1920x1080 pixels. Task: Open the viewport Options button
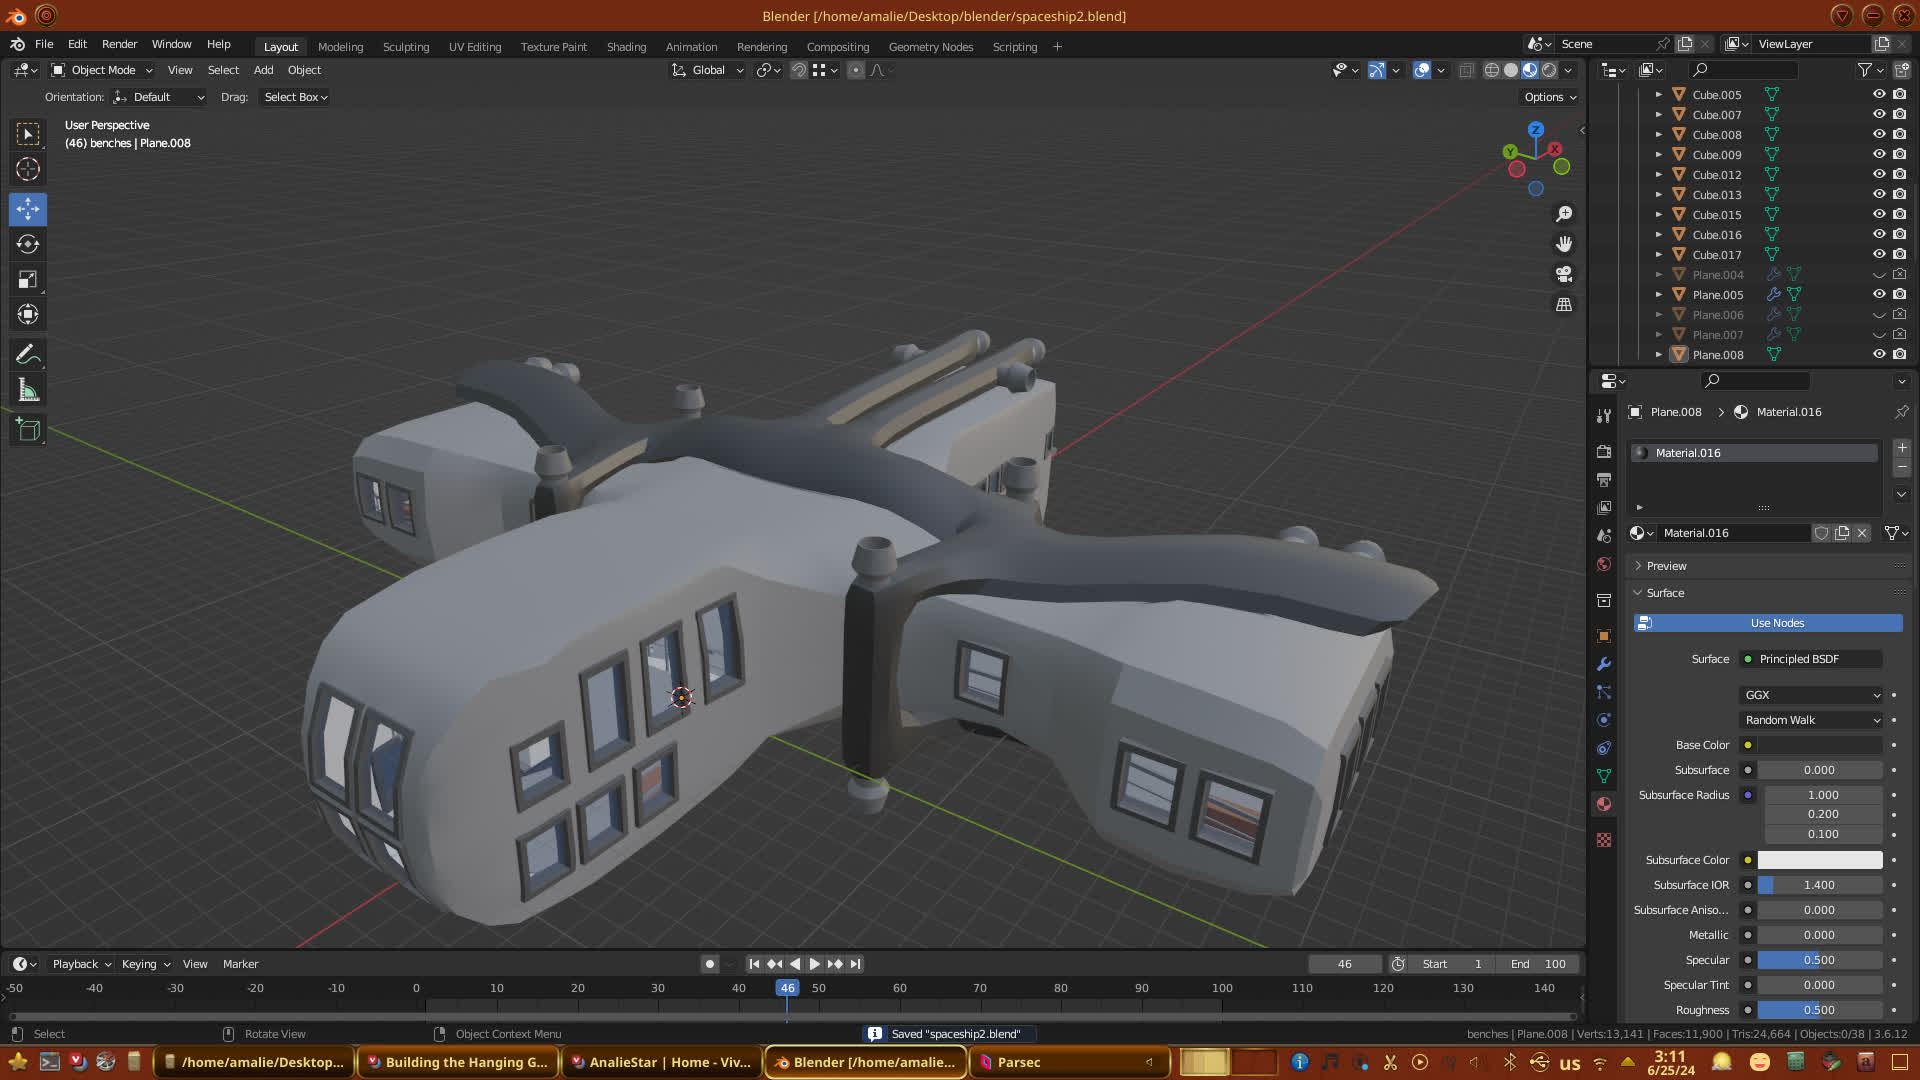click(1550, 97)
